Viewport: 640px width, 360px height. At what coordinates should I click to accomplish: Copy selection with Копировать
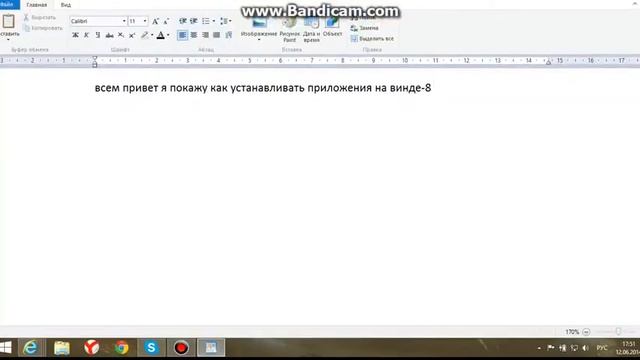pyautogui.click(x=43, y=28)
